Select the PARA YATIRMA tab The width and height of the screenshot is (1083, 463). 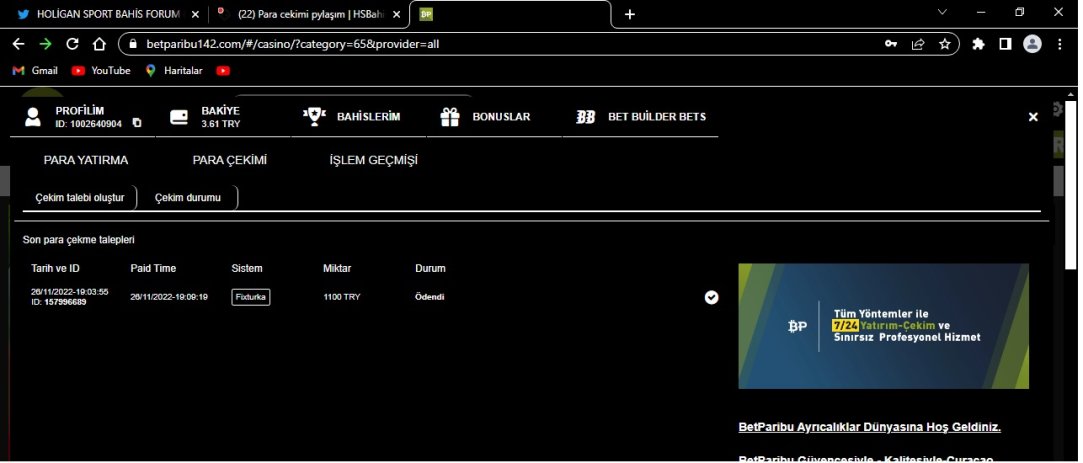pos(86,160)
